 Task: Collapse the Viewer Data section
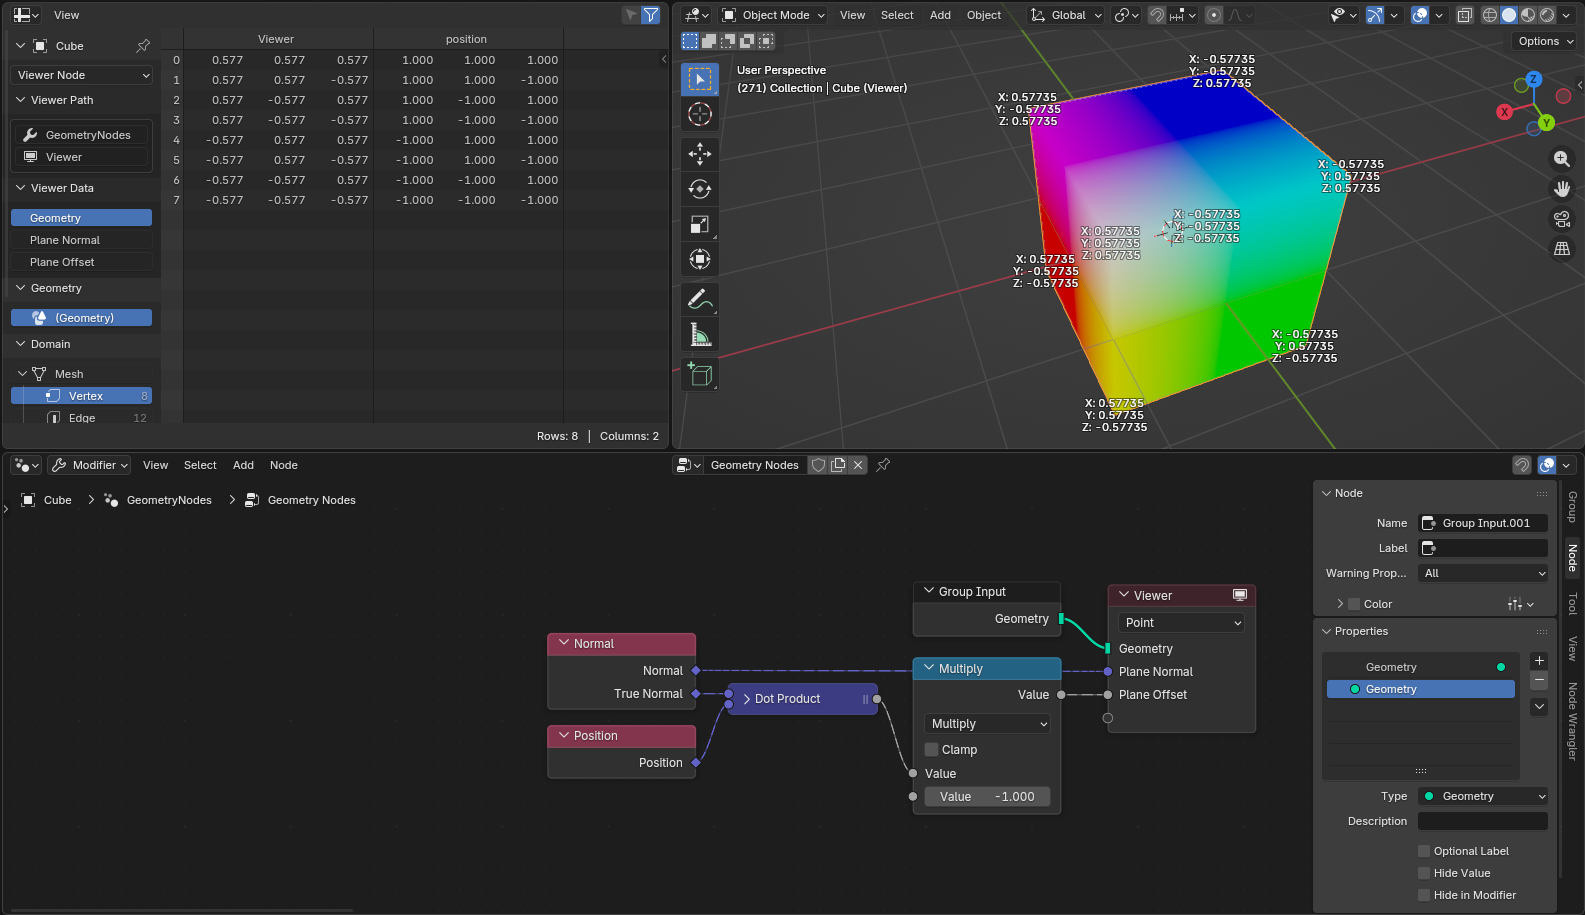[x=21, y=188]
